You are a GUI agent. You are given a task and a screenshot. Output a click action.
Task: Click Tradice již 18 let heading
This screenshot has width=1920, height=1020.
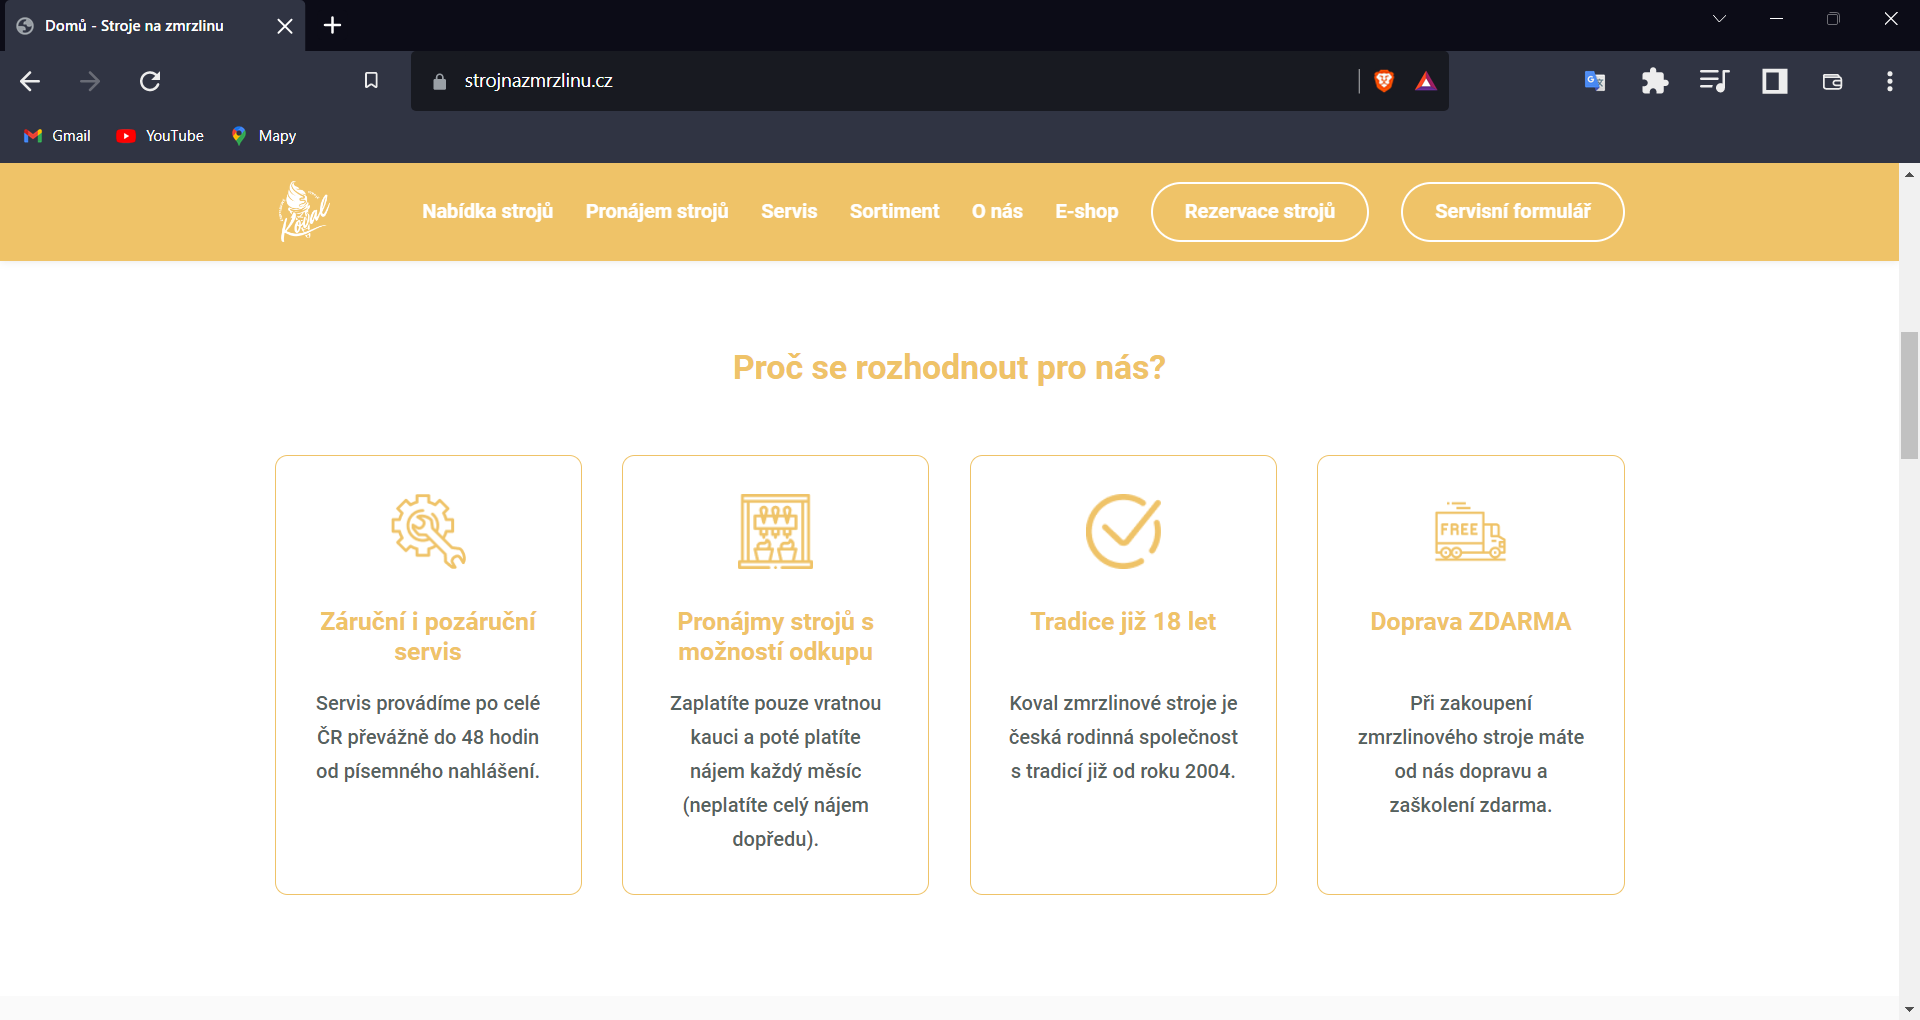click(1123, 621)
